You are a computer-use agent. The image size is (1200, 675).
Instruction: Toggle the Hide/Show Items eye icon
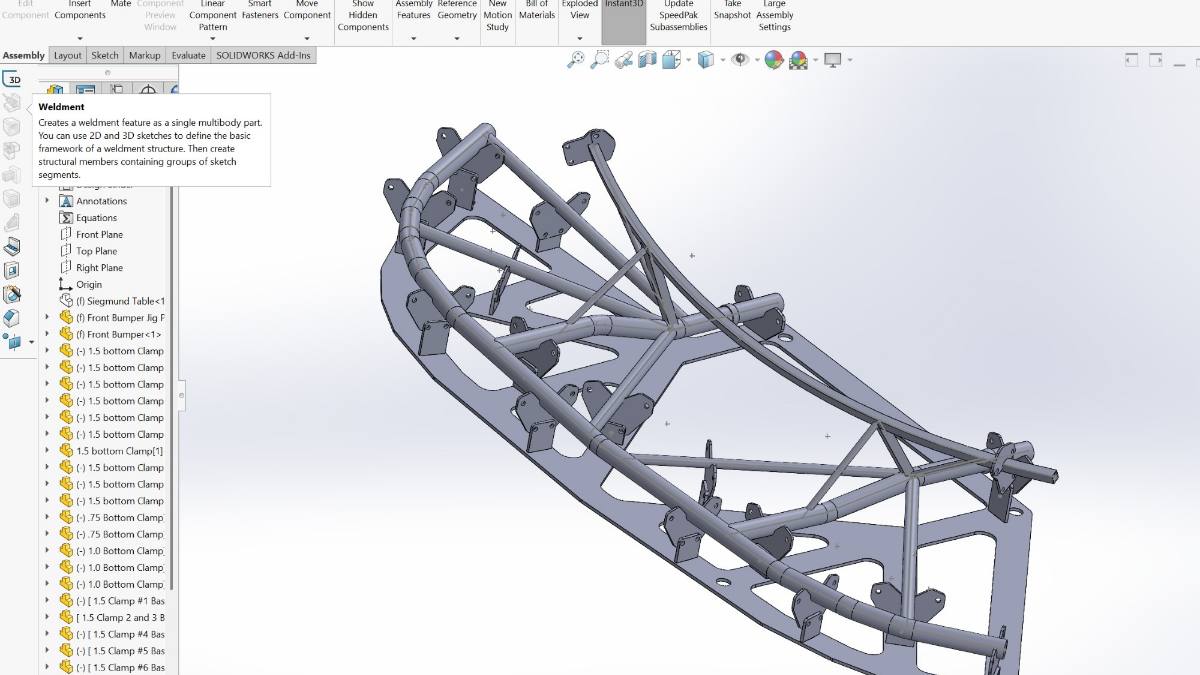[x=739, y=60]
